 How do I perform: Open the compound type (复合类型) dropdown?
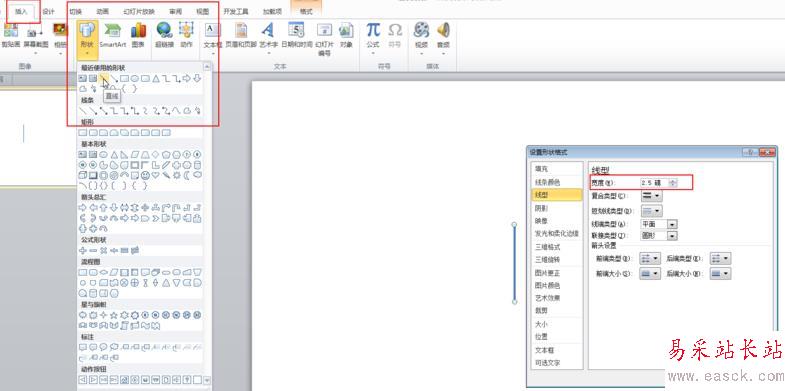click(651, 196)
